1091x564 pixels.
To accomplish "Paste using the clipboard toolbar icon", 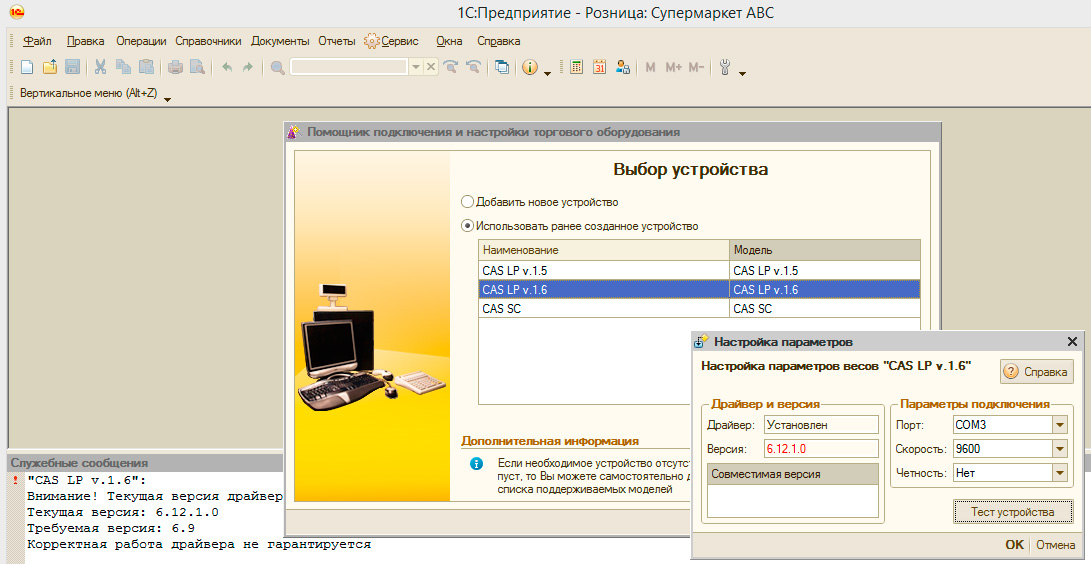I will [146, 67].
